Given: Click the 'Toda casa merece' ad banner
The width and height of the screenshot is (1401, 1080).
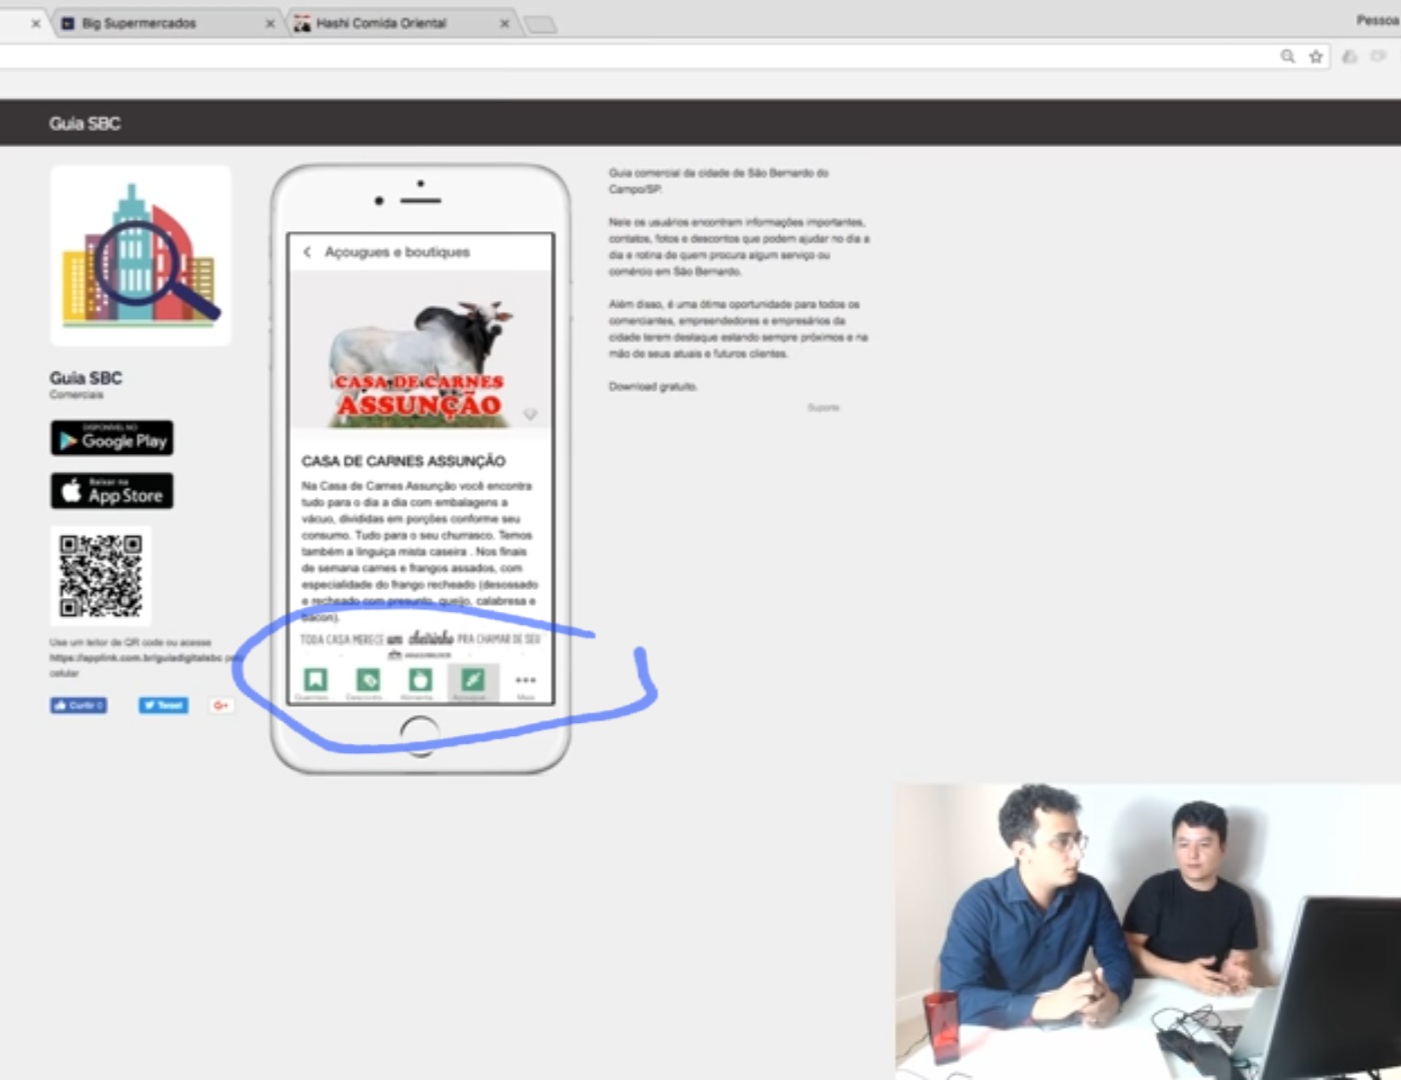Looking at the screenshot, I should 420,643.
